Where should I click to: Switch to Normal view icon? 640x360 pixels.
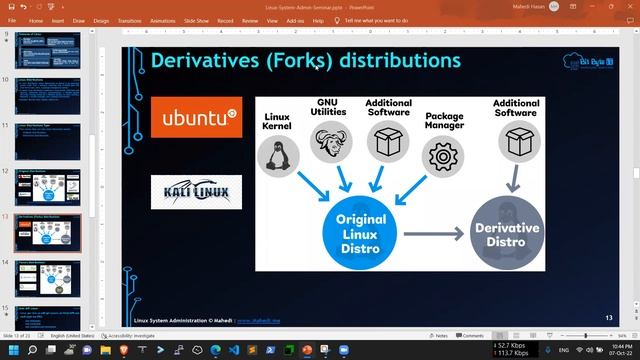[499, 336]
